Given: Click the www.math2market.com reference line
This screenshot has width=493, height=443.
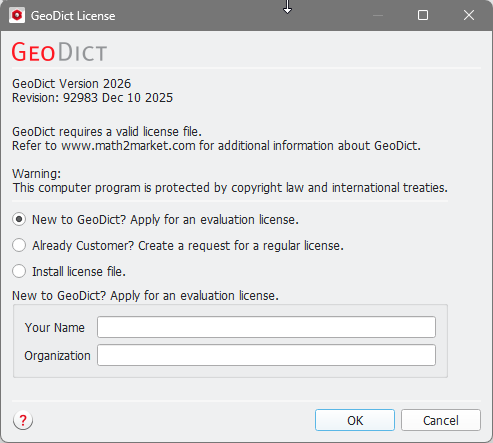Looking at the screenshot, I should 216,146.
